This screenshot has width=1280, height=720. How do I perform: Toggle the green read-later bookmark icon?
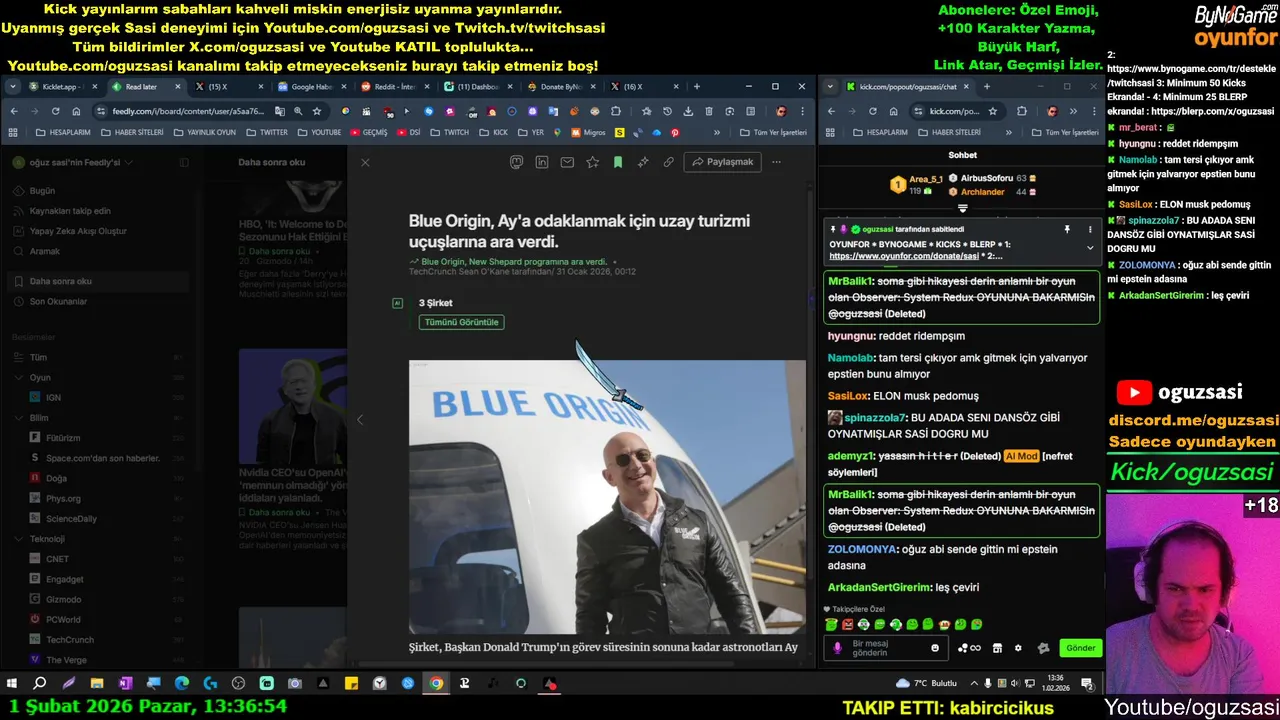[x=618, y=162]
